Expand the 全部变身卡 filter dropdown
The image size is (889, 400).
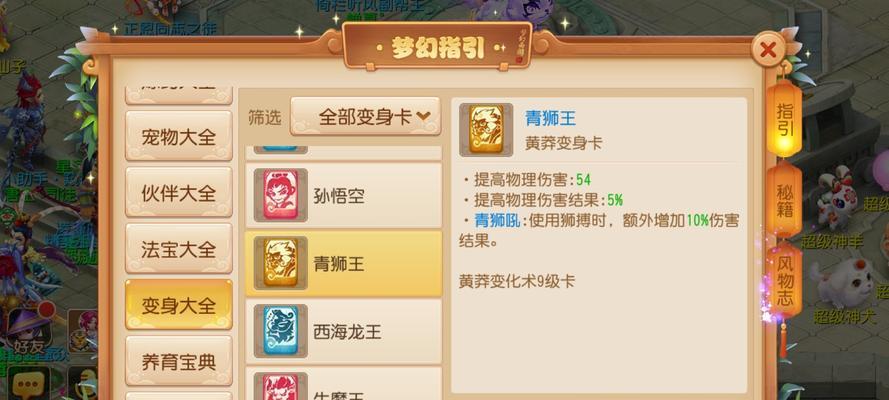(365, 116)
